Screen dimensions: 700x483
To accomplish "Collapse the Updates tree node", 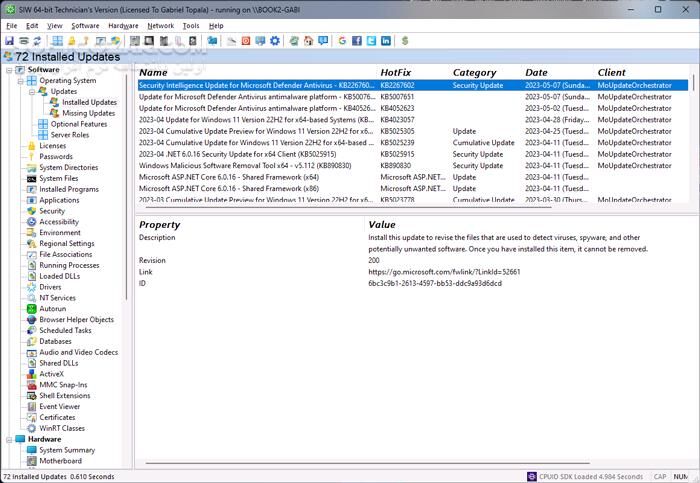I will 32,92.
